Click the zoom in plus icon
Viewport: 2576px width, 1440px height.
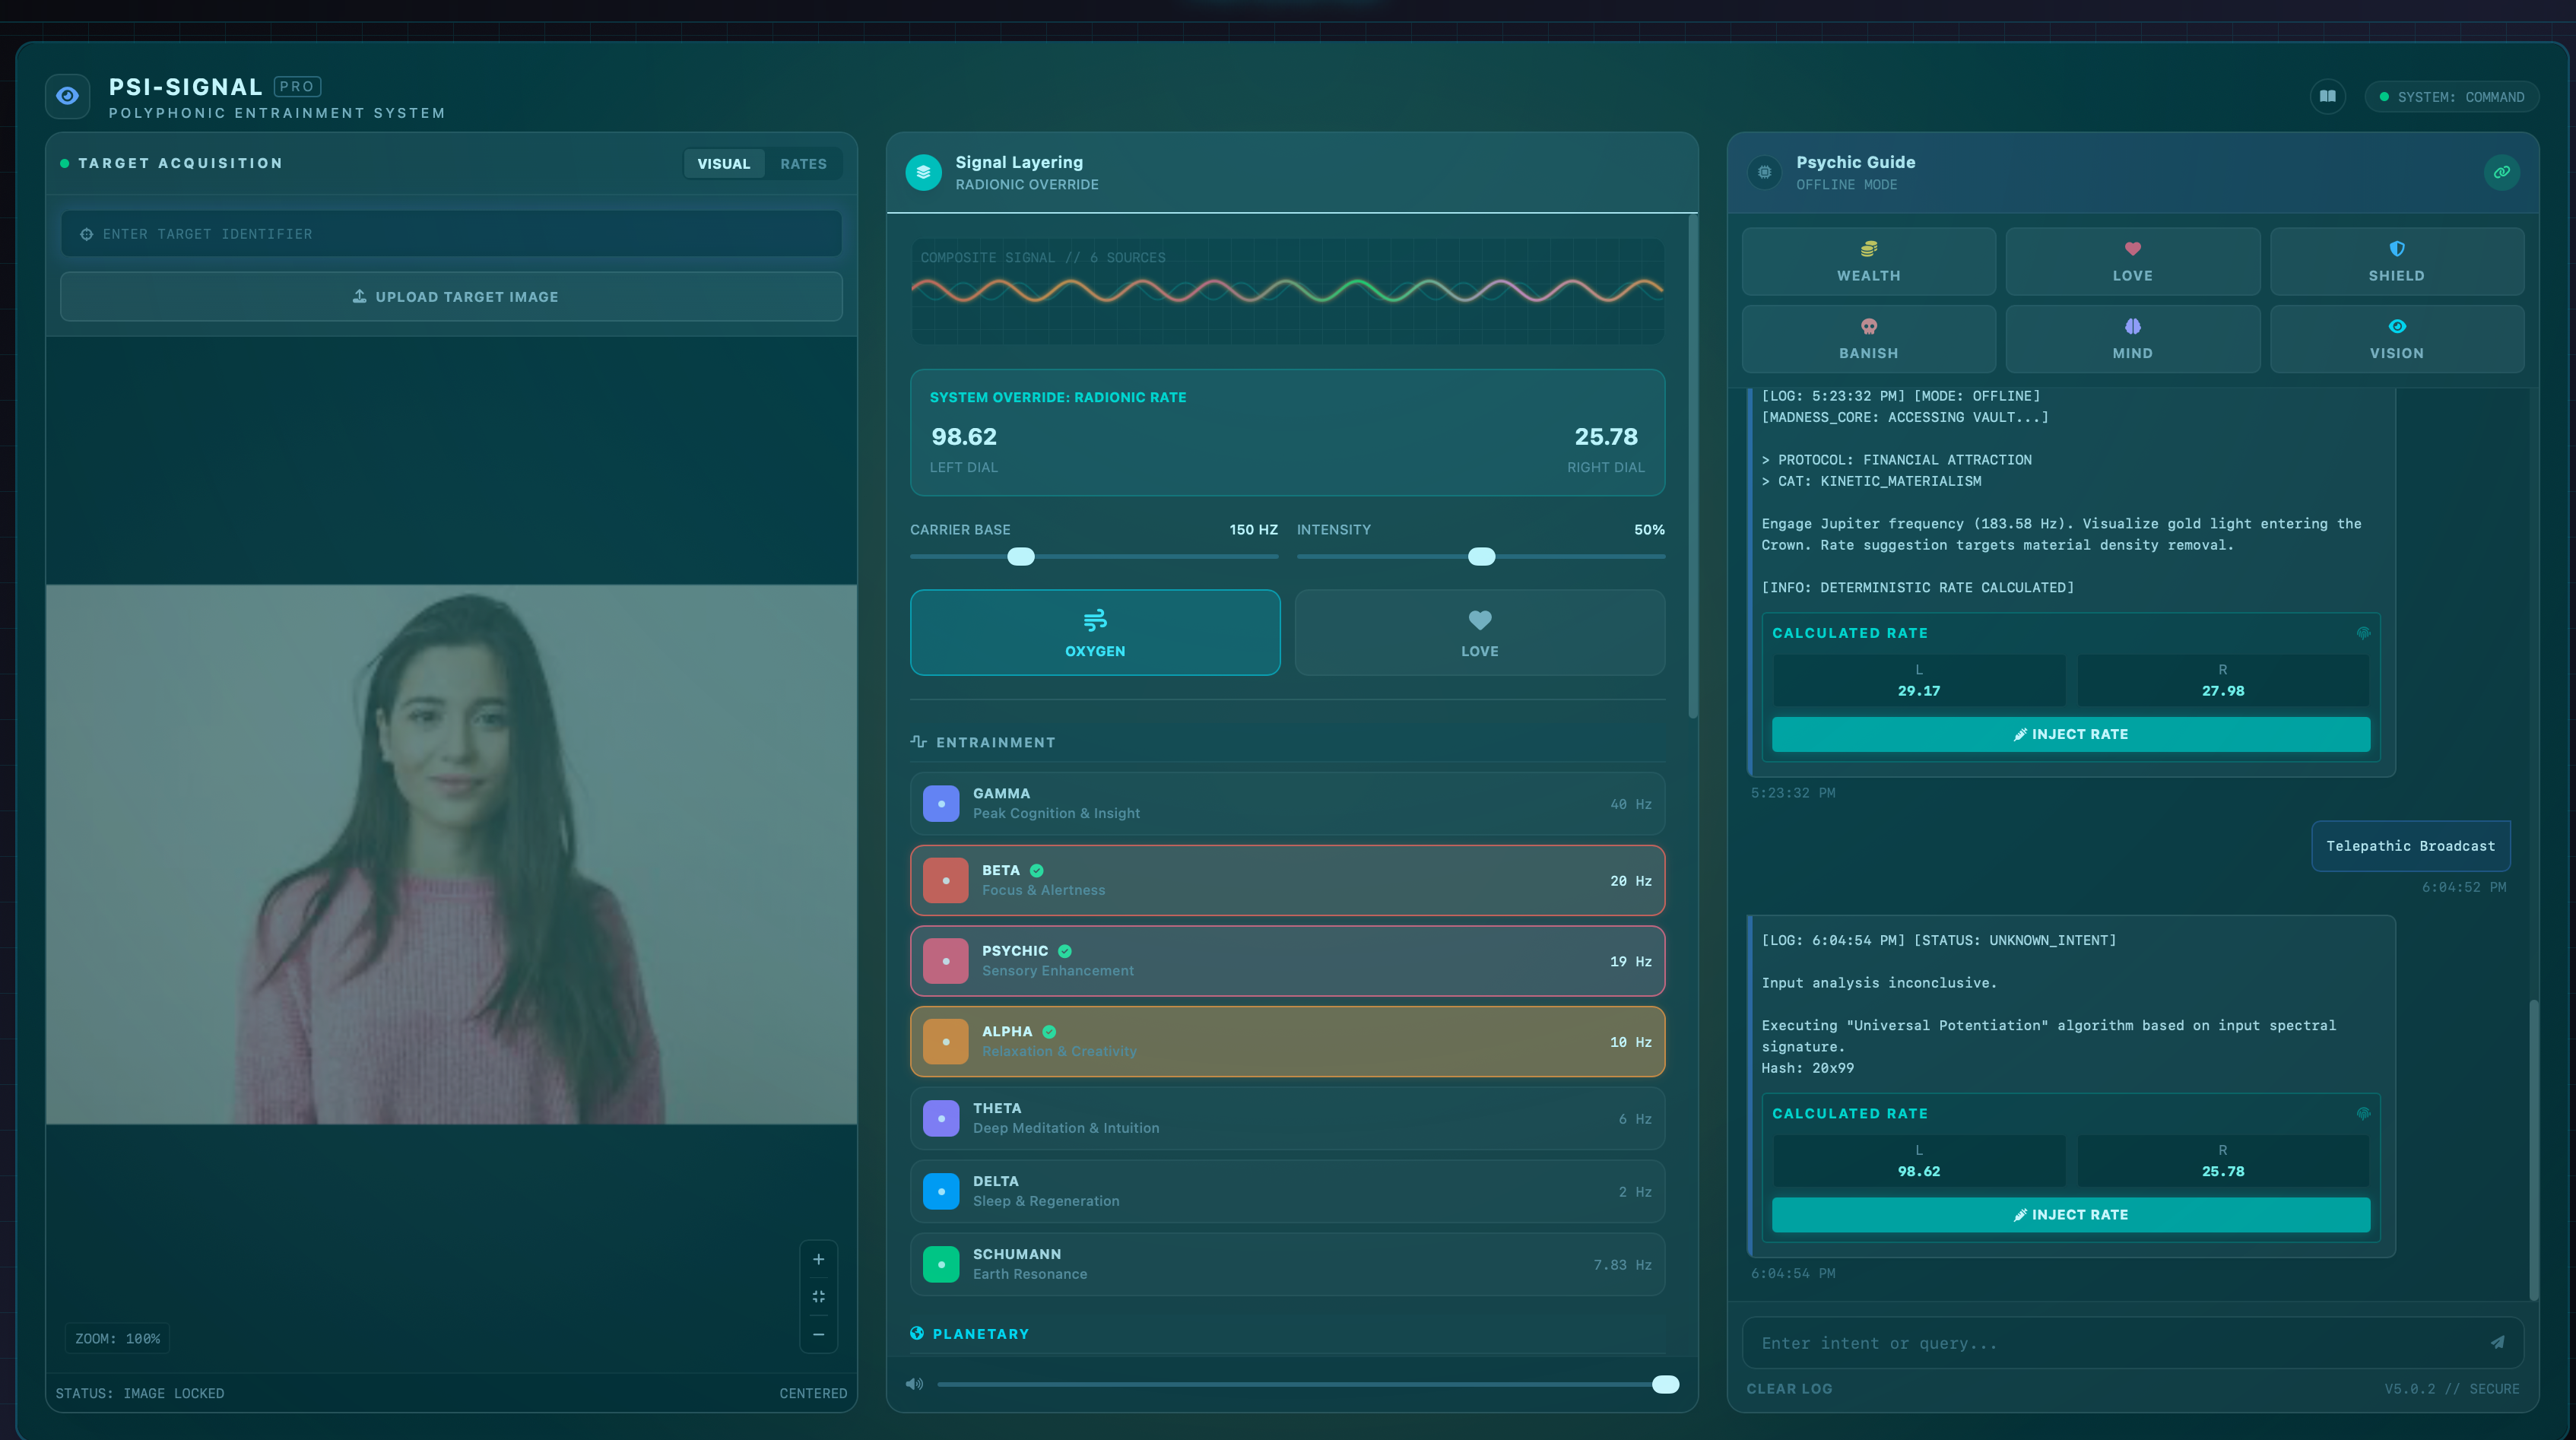tap(818, 1259)
